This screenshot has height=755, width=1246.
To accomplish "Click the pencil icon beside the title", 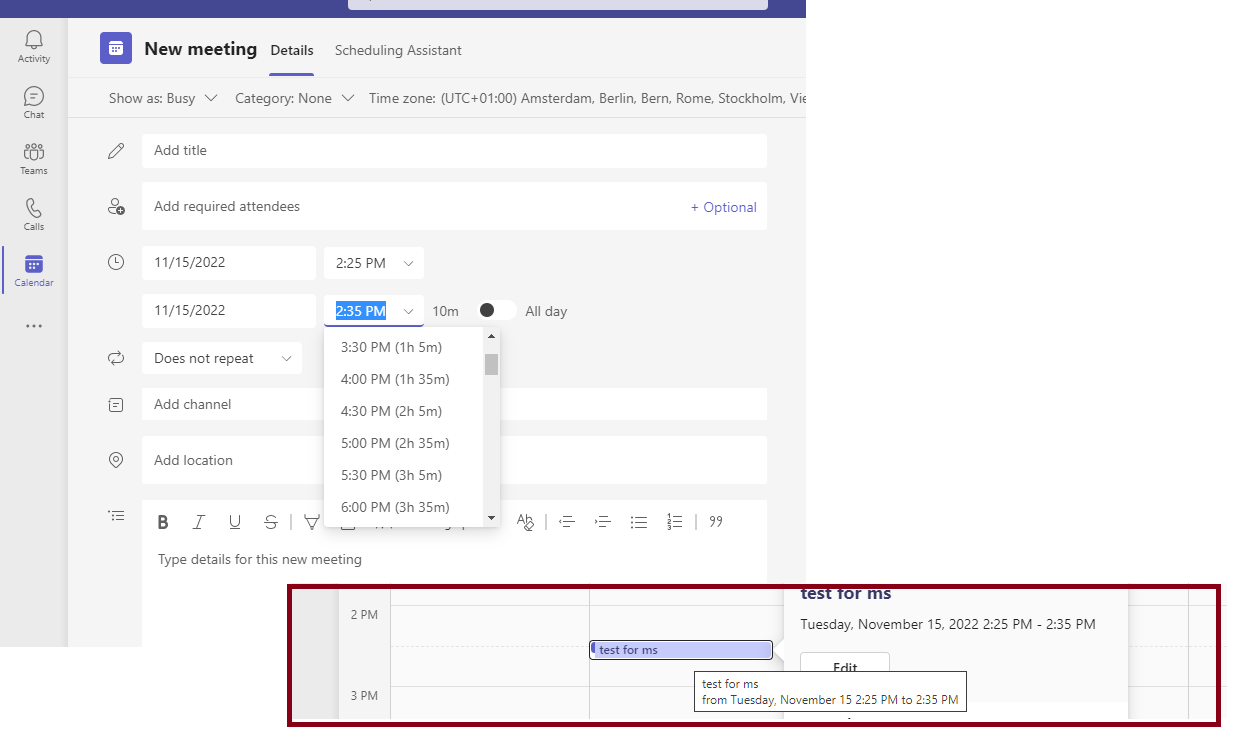I will pos(116,151).
